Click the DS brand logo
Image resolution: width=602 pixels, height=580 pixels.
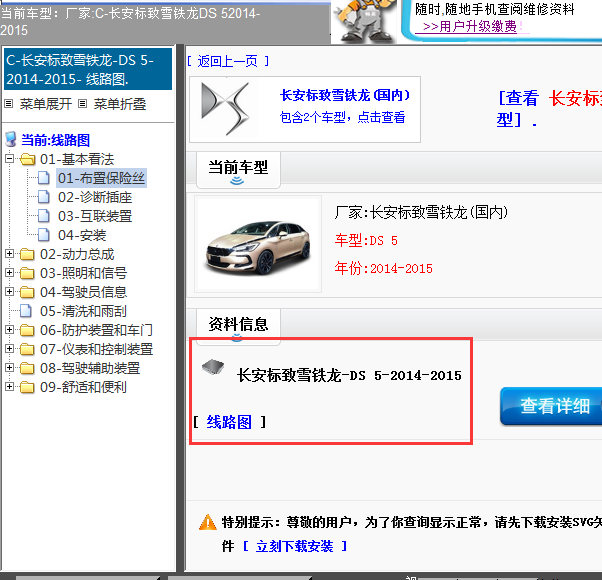point(225,109)
